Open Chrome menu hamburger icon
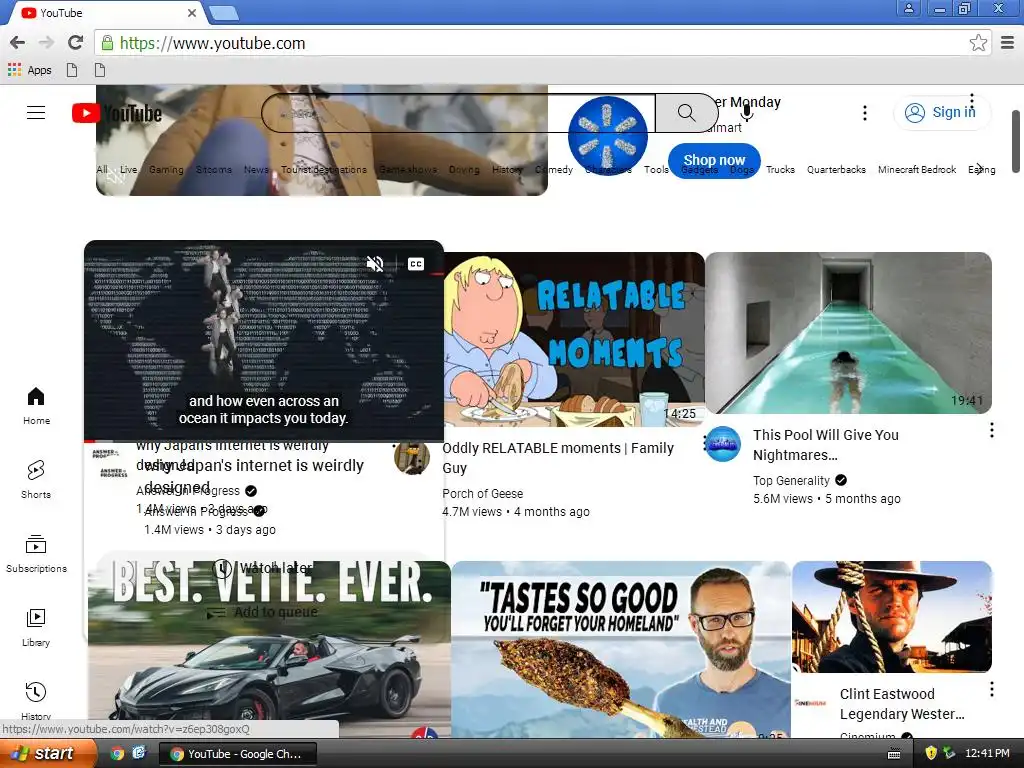 [1008, 43]
